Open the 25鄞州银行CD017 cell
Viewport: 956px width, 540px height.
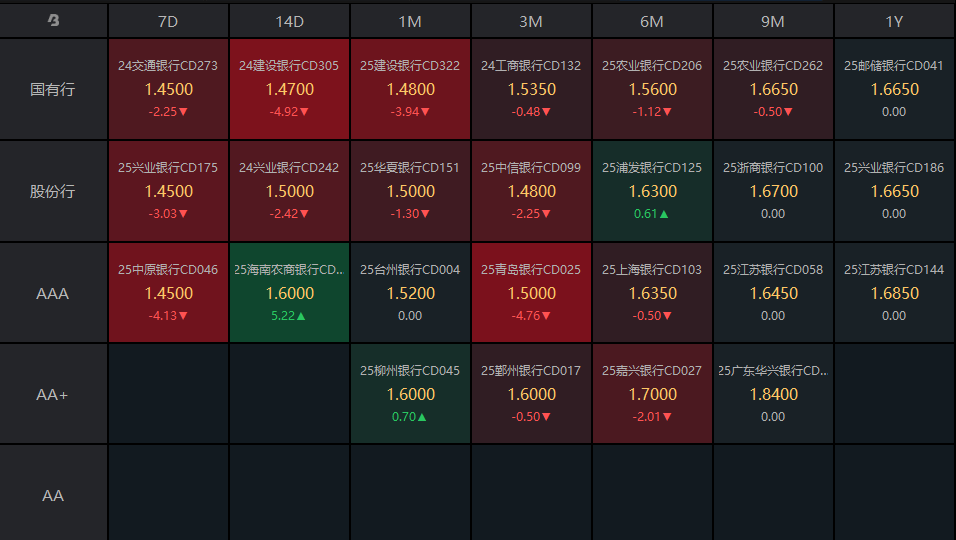(x=531, y=394)
